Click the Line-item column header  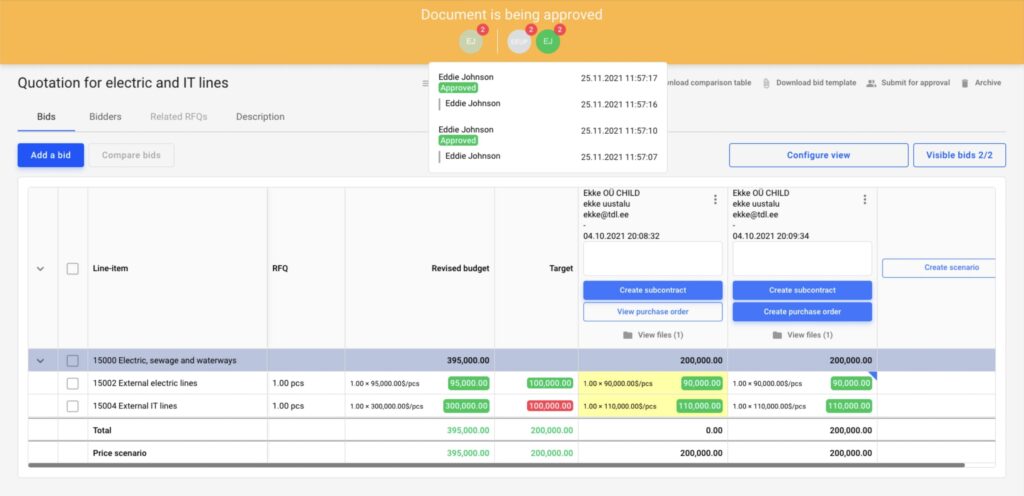(x=110, y=268)
